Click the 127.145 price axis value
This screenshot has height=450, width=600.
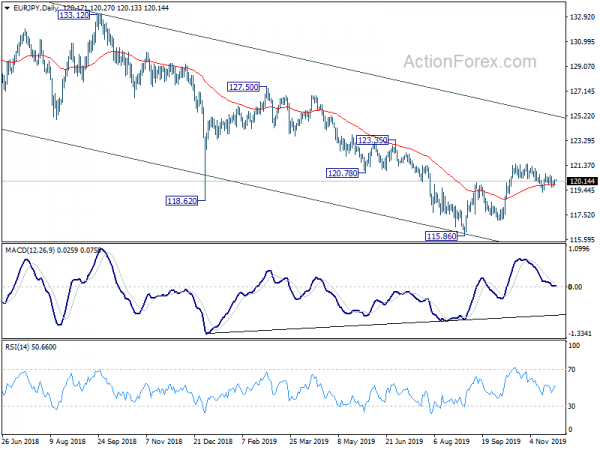click(582, 91)
